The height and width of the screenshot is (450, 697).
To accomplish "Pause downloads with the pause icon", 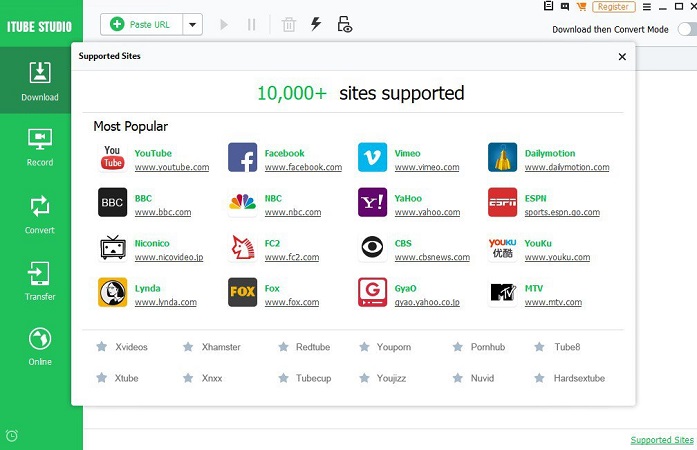I will pos(251,24).
